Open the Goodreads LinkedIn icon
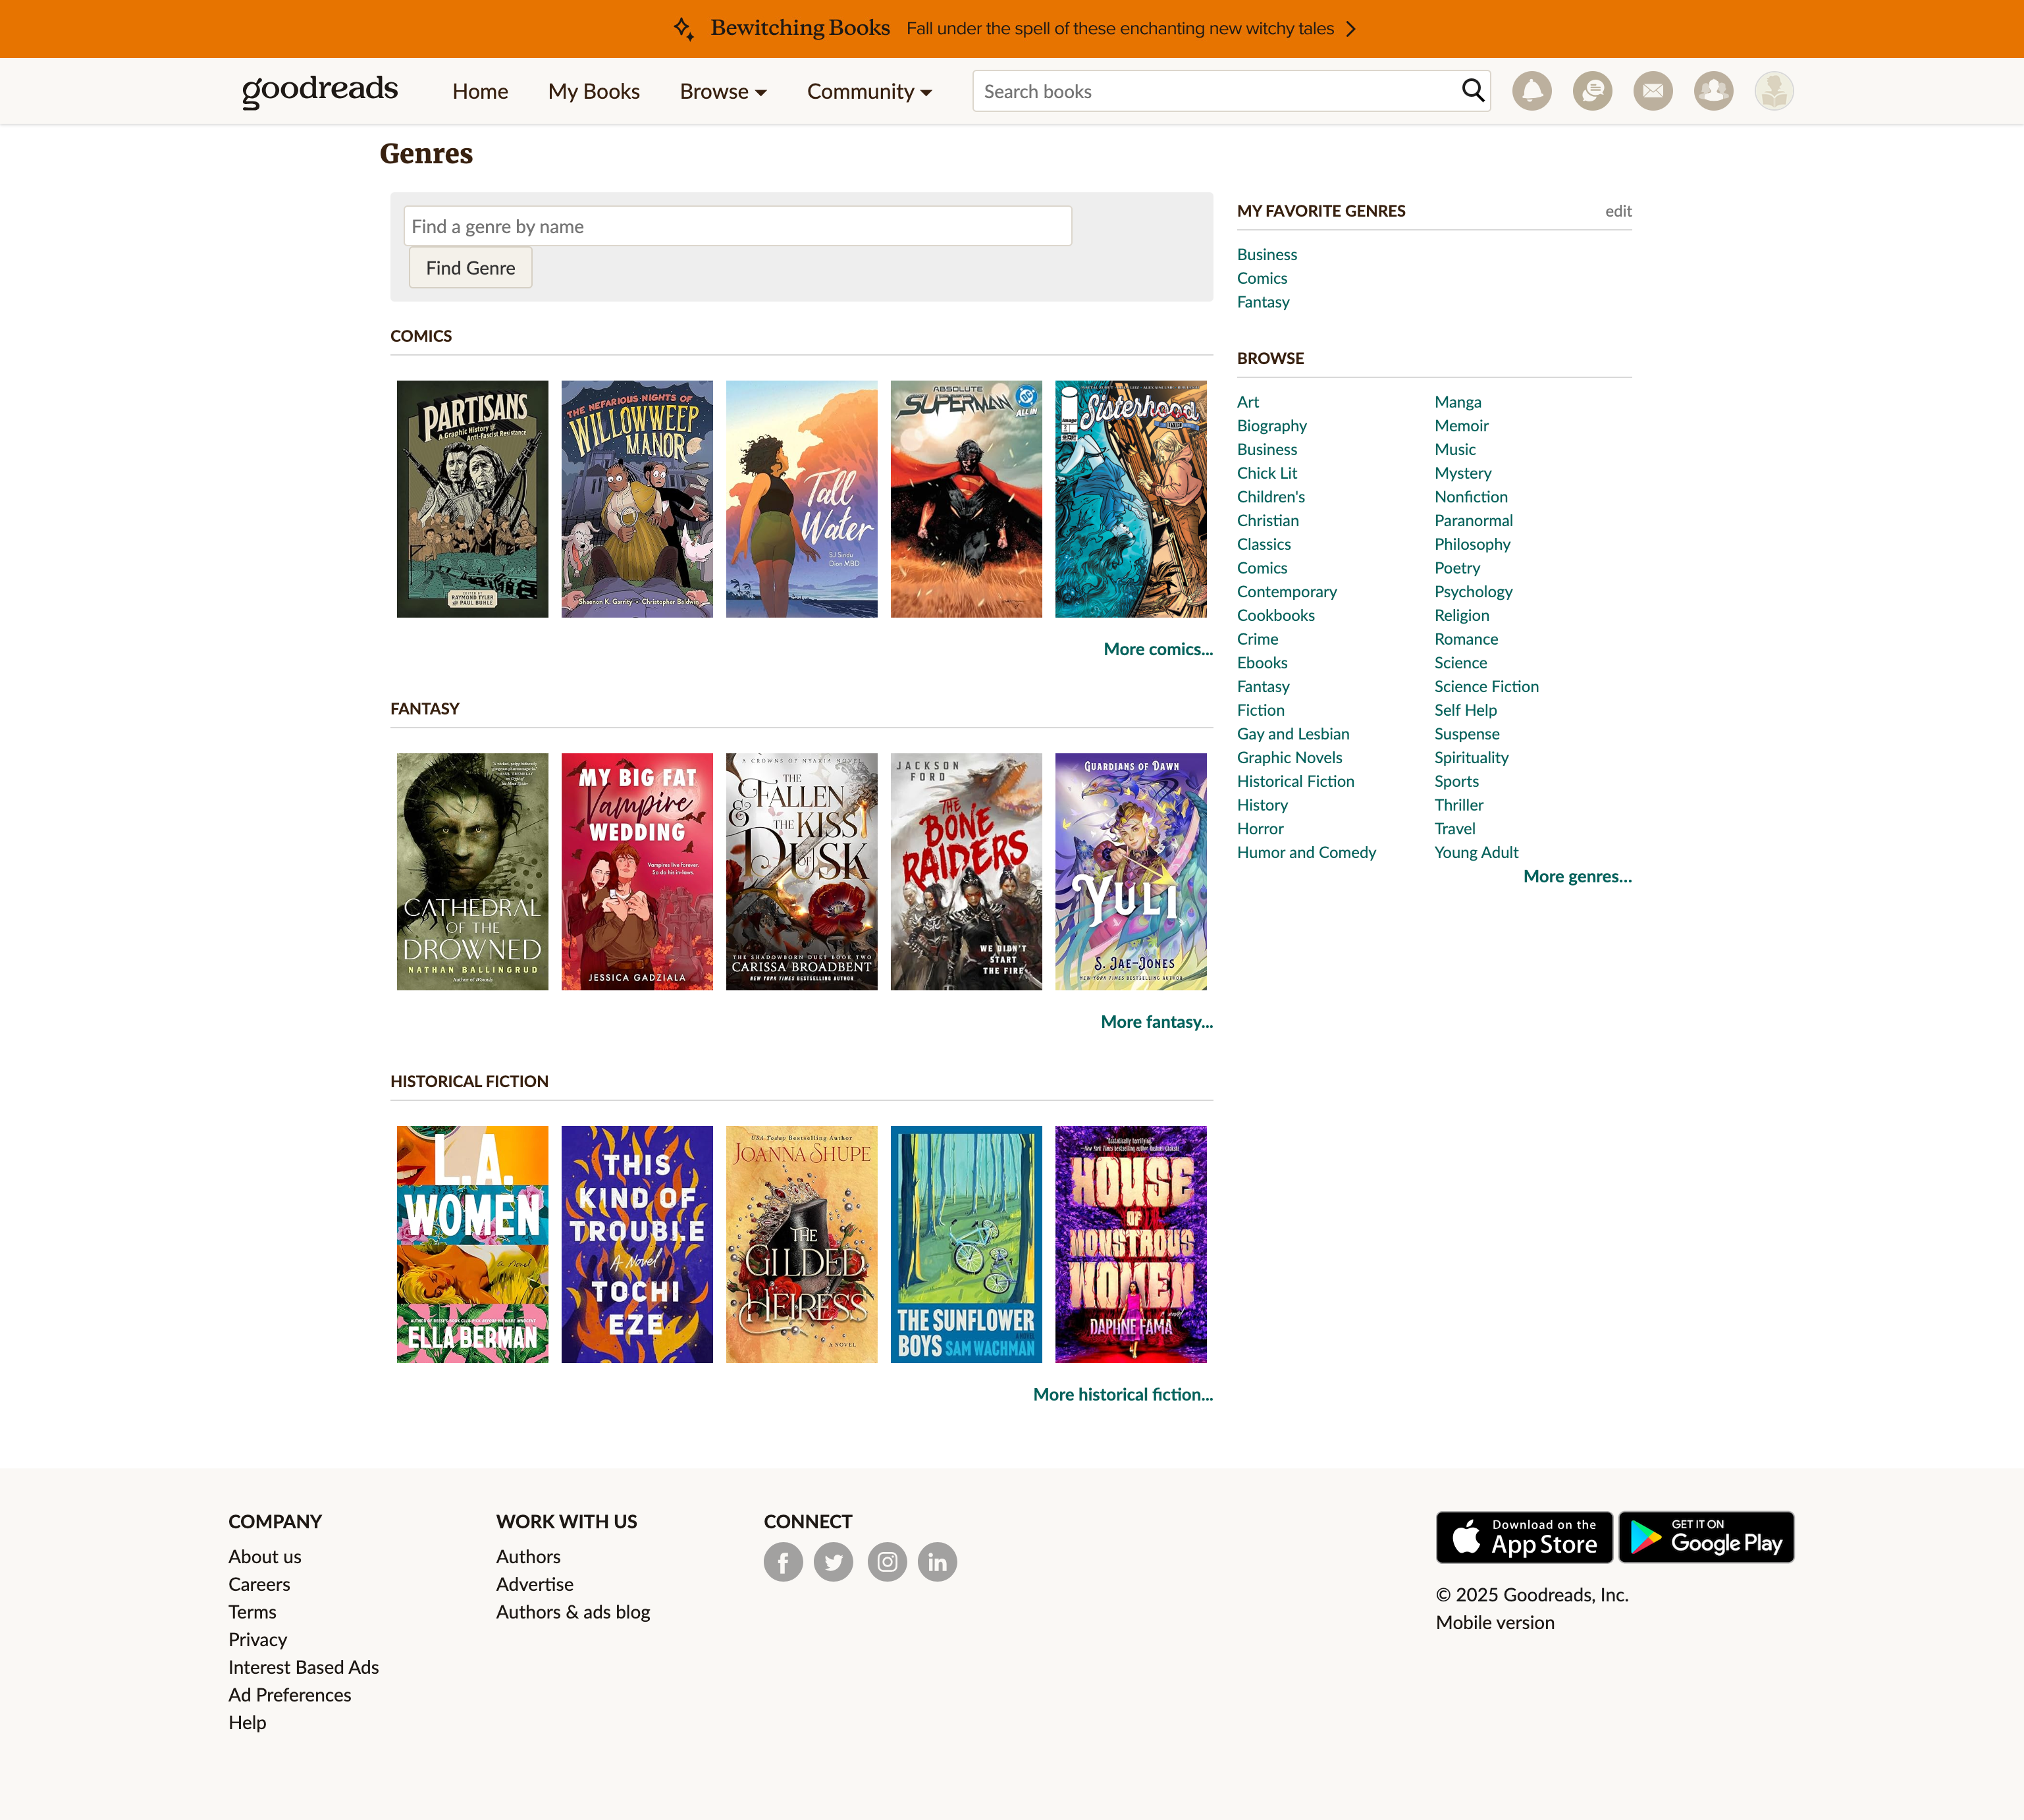 937,1562
